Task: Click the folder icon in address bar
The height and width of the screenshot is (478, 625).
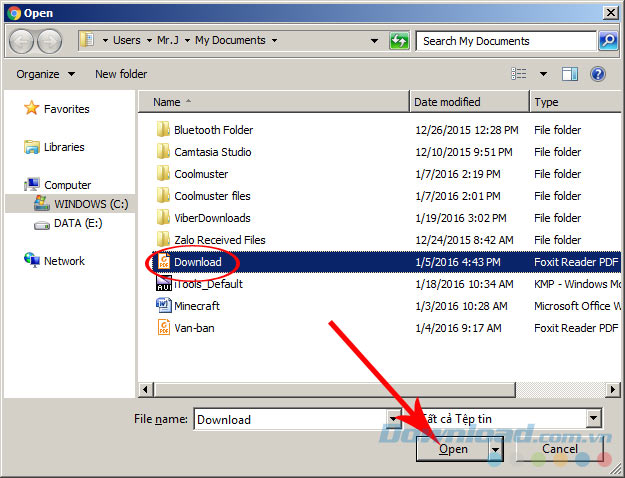Action: click(x=86, y=40)
